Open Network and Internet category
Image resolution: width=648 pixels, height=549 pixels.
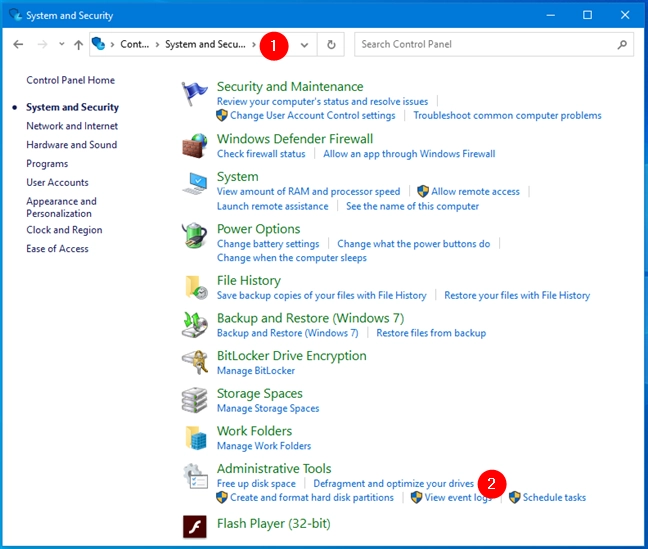point(72,126)
